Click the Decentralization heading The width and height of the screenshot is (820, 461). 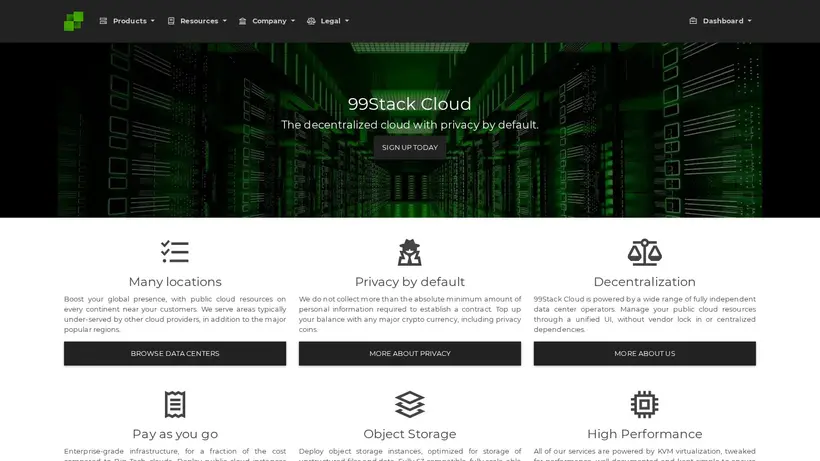tap(644, 282)
